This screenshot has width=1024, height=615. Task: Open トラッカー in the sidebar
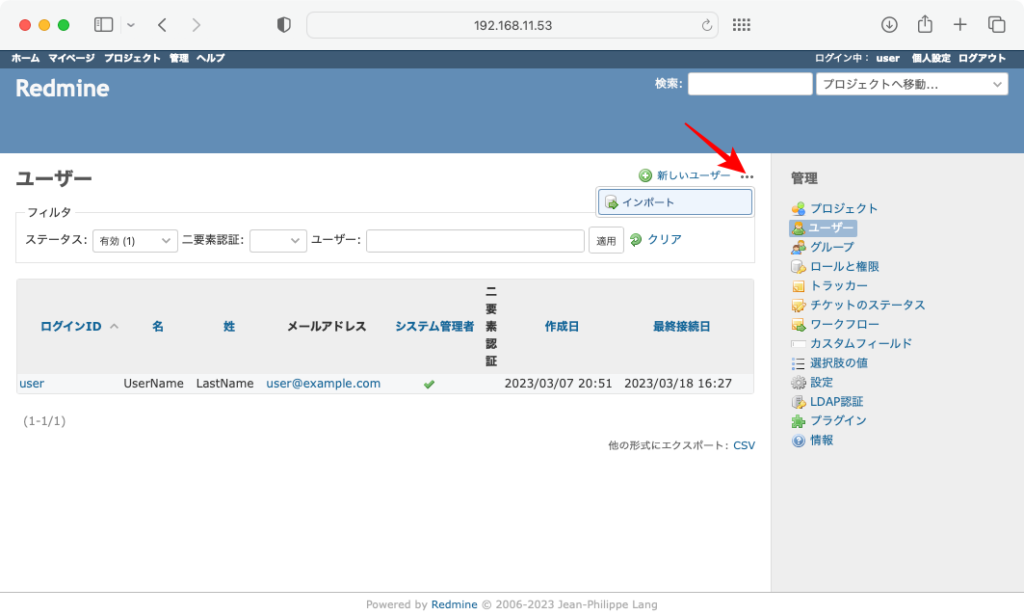point(839,285)
